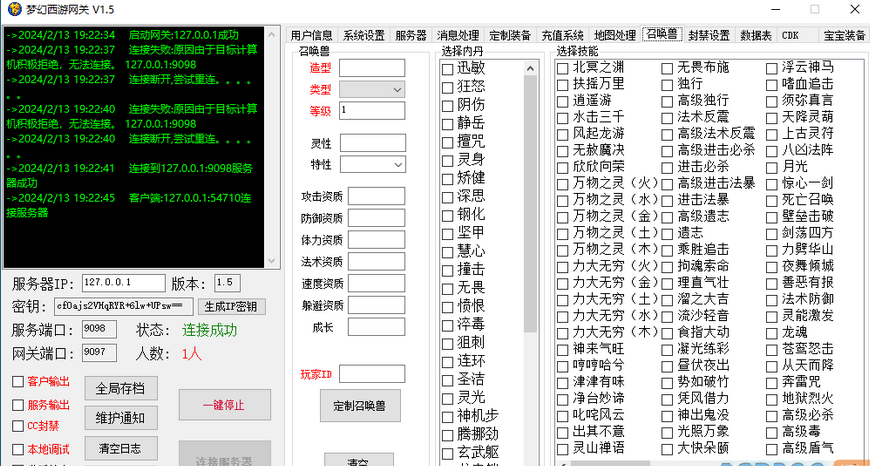Image resolution: width=870 pixels, height=466 pixels.
Task: Click the 定制召唤兽 button
Action: 360,406
